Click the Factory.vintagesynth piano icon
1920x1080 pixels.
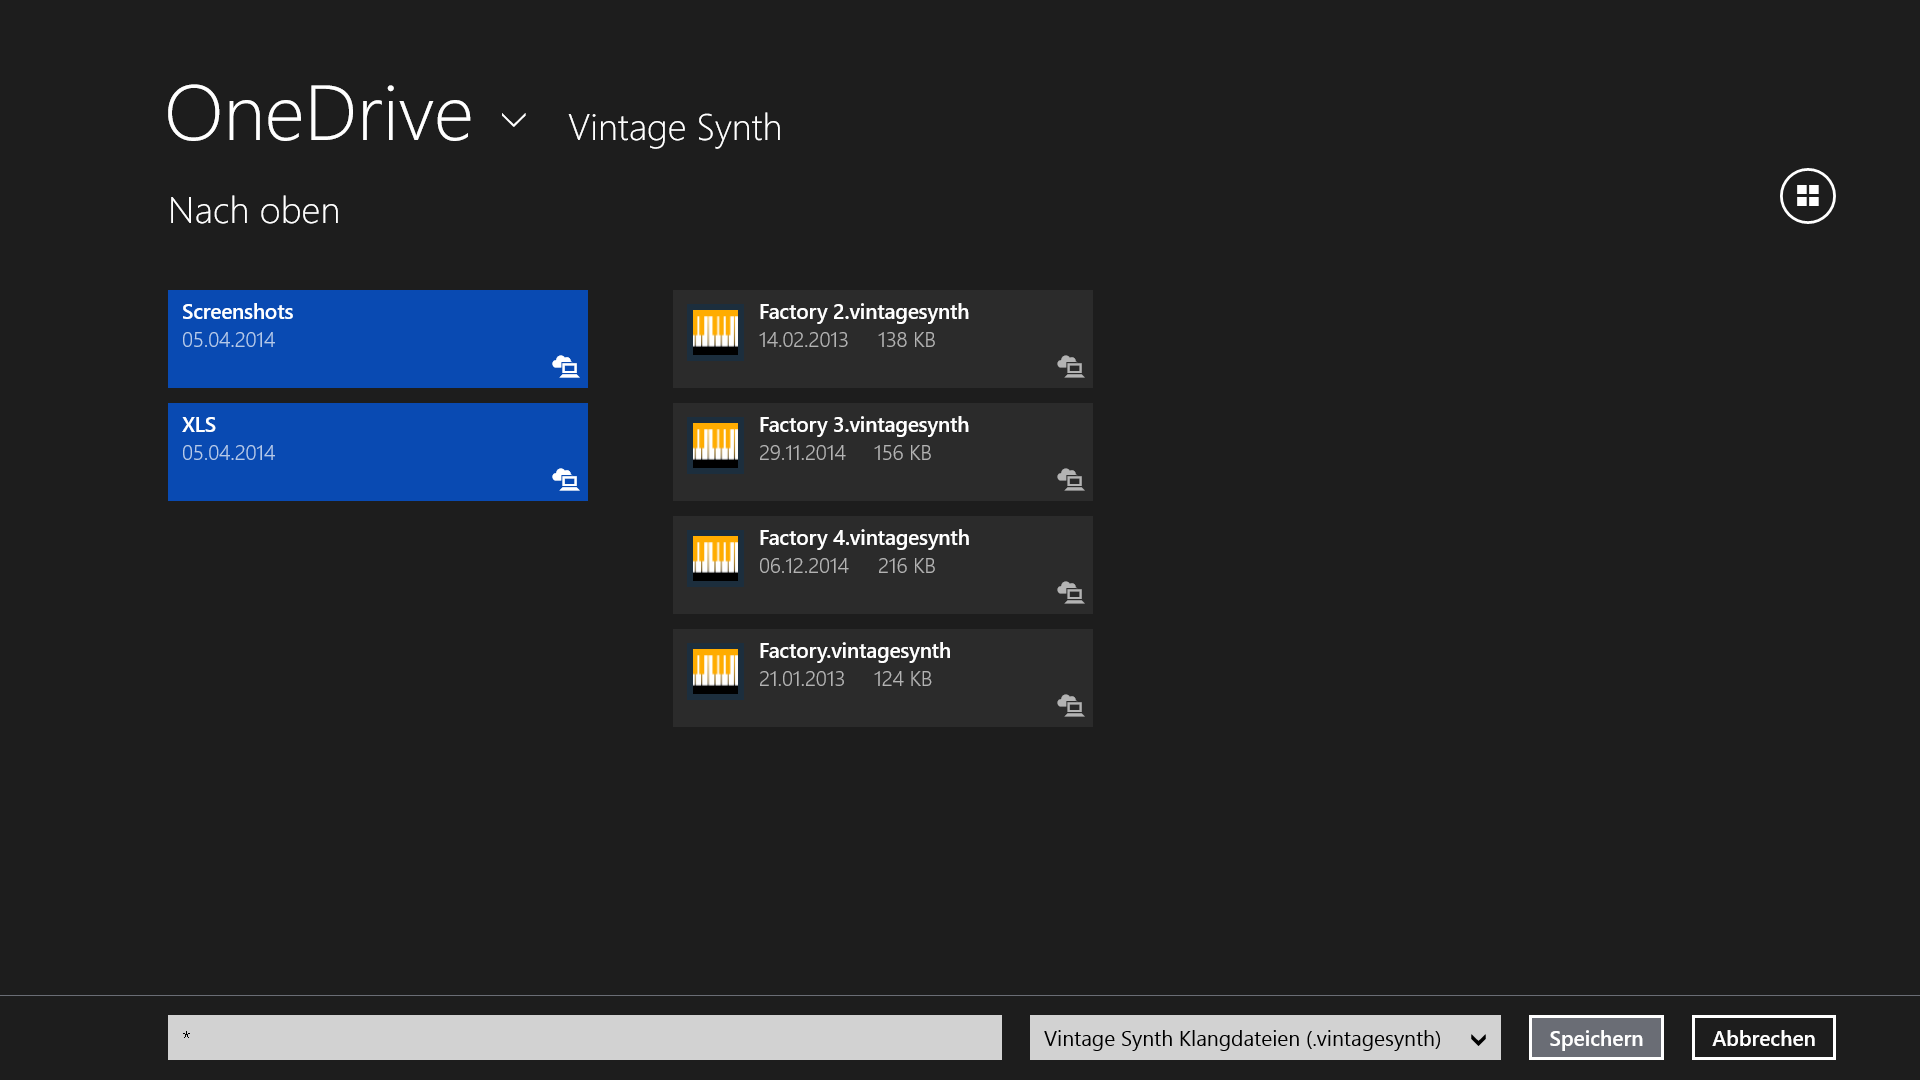(715, 670)
